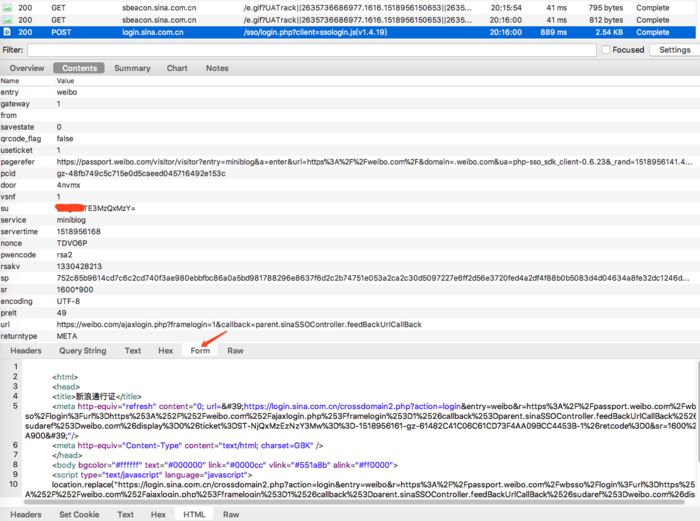Click the service value miniblog
The width and height of the screenshot is (700, 521).
point(71,220)
